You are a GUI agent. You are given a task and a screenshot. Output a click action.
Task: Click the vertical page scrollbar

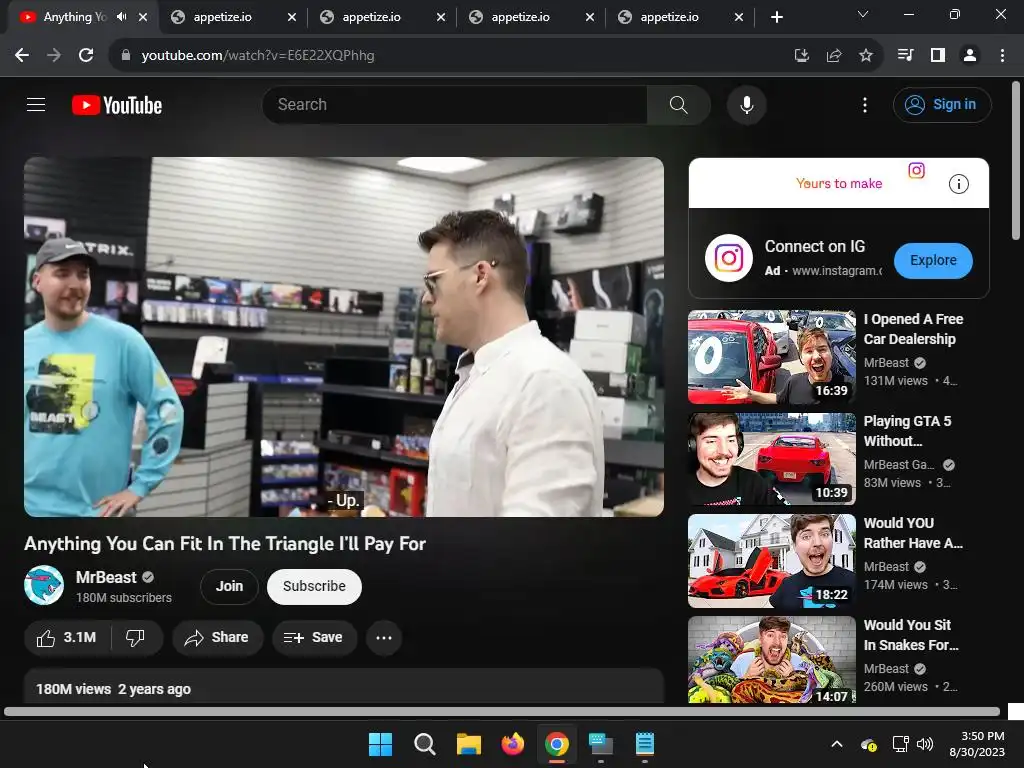[x=1016, y=161]
